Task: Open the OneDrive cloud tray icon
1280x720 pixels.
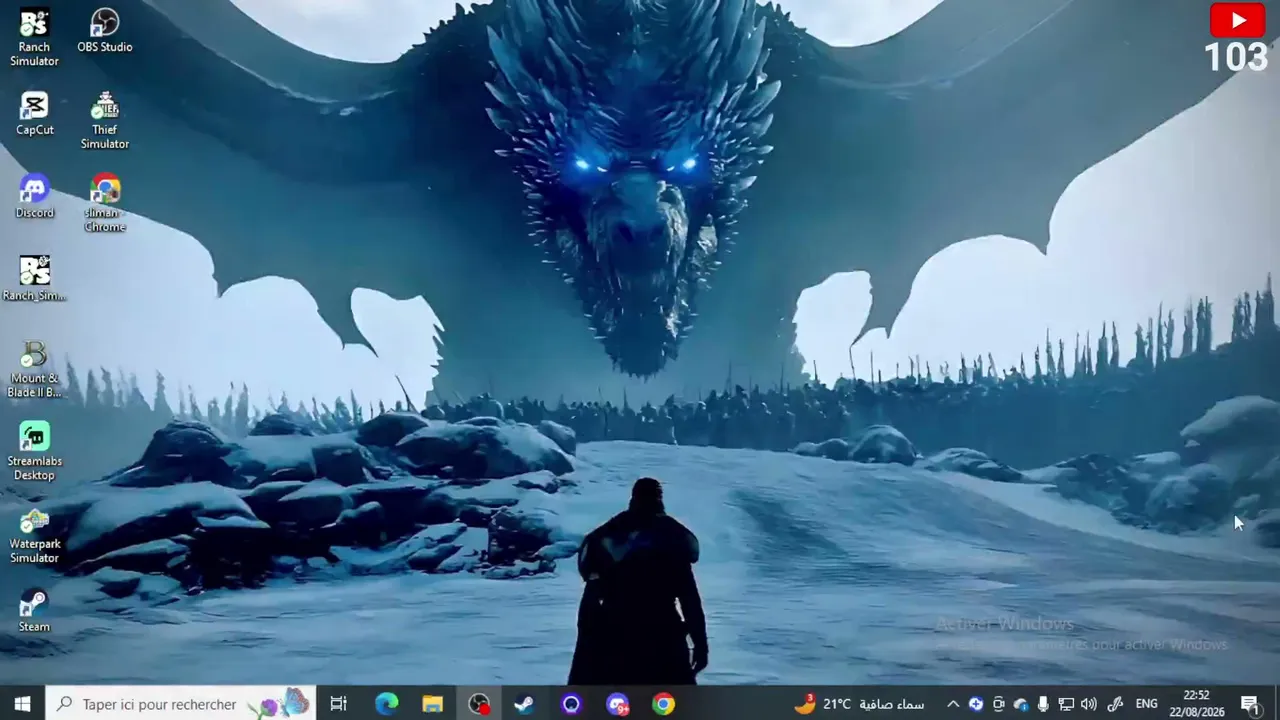Action: [1020, 704]
